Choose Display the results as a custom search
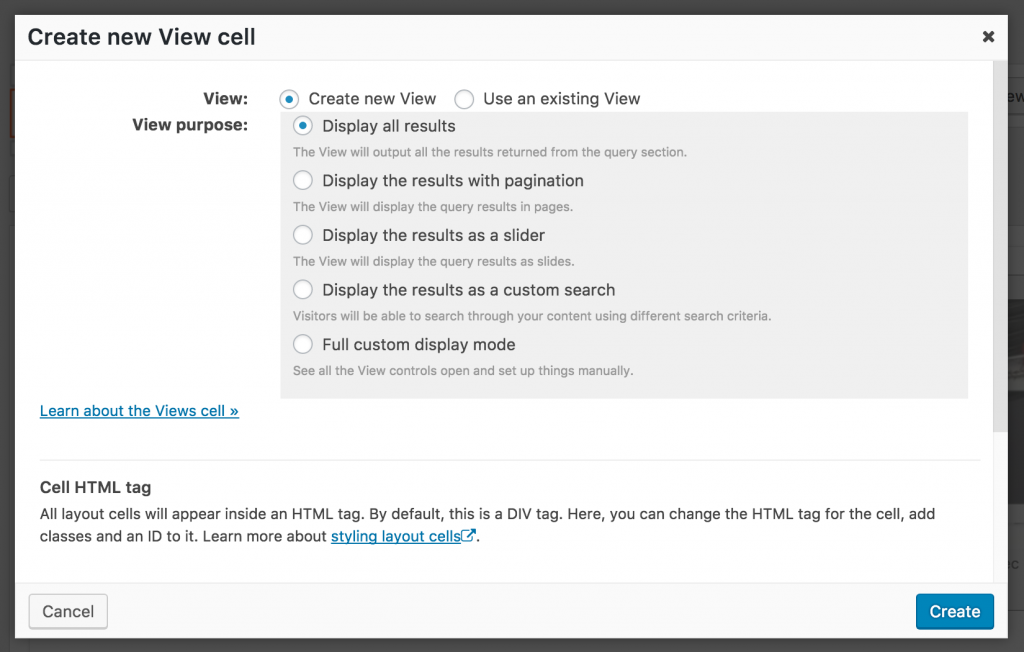The height and width of the screenshot is (652, 1024). [x=302, y=289]
